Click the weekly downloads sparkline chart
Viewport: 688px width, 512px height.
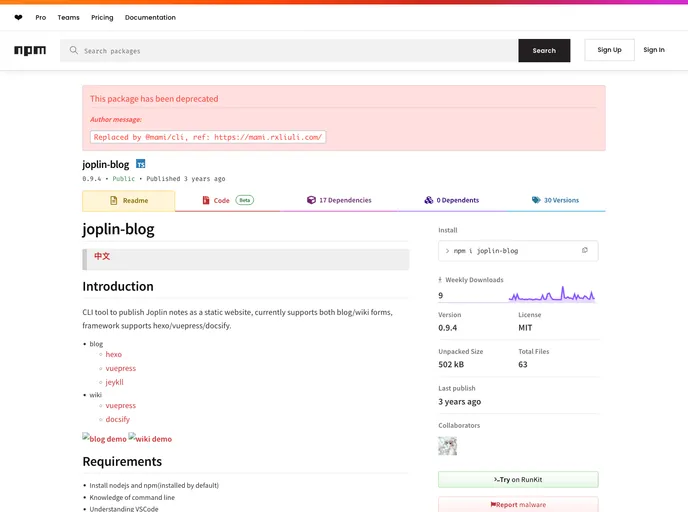[x=552, y=294]
